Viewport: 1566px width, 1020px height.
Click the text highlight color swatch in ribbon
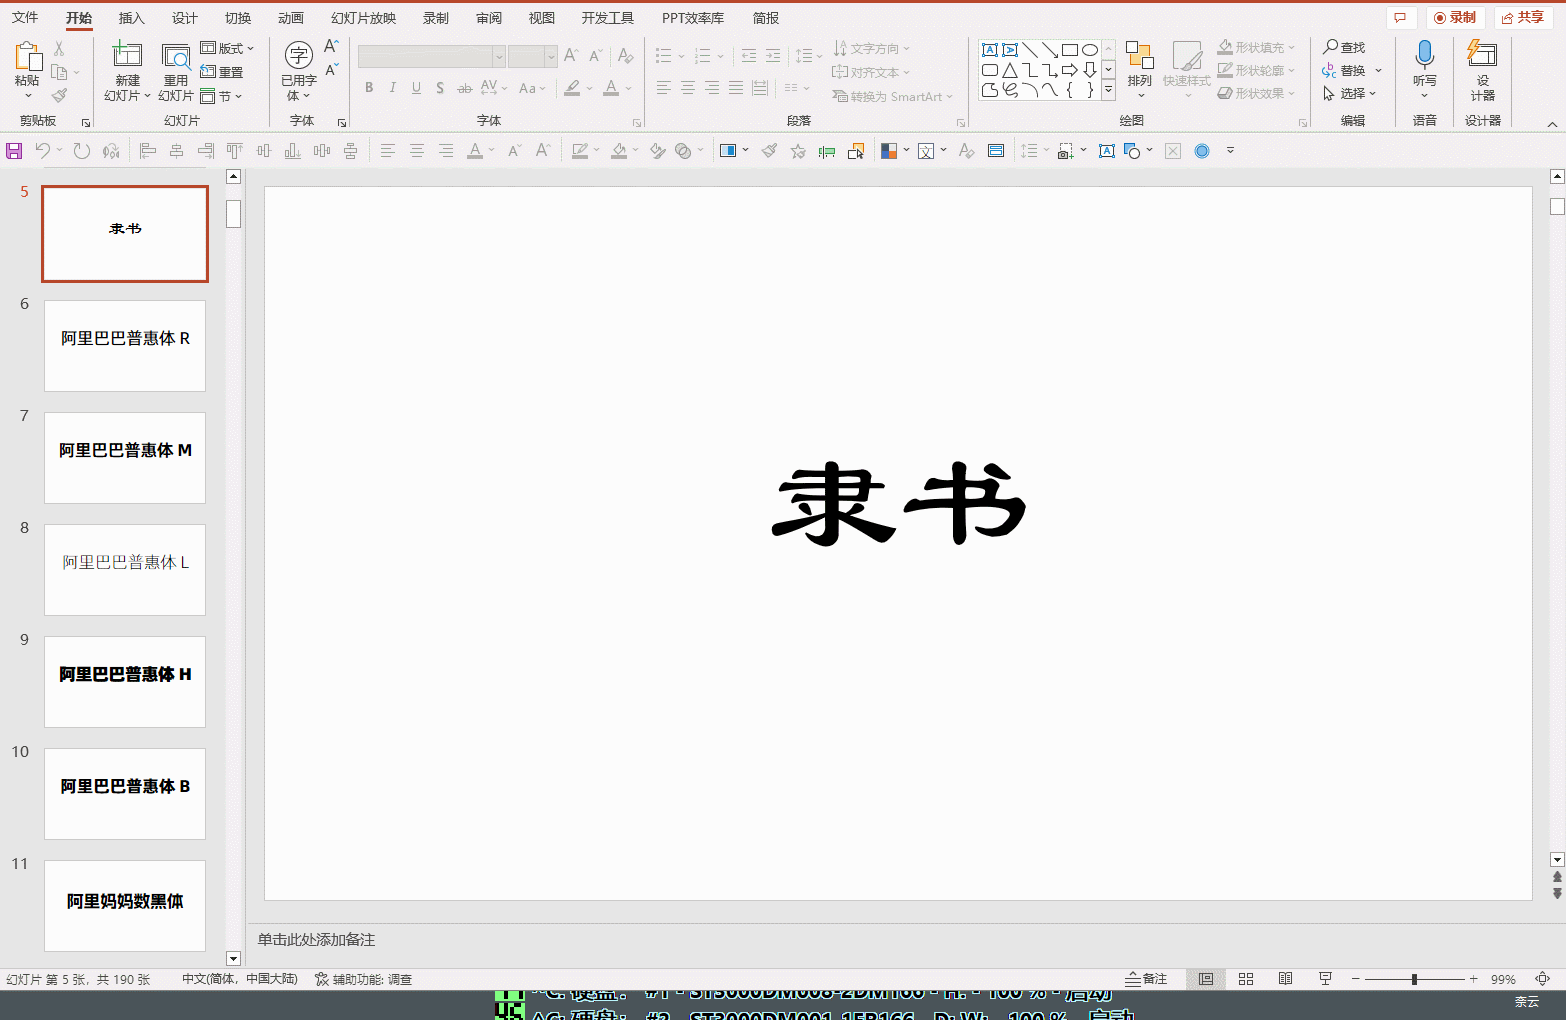click(x=572, y=88)
